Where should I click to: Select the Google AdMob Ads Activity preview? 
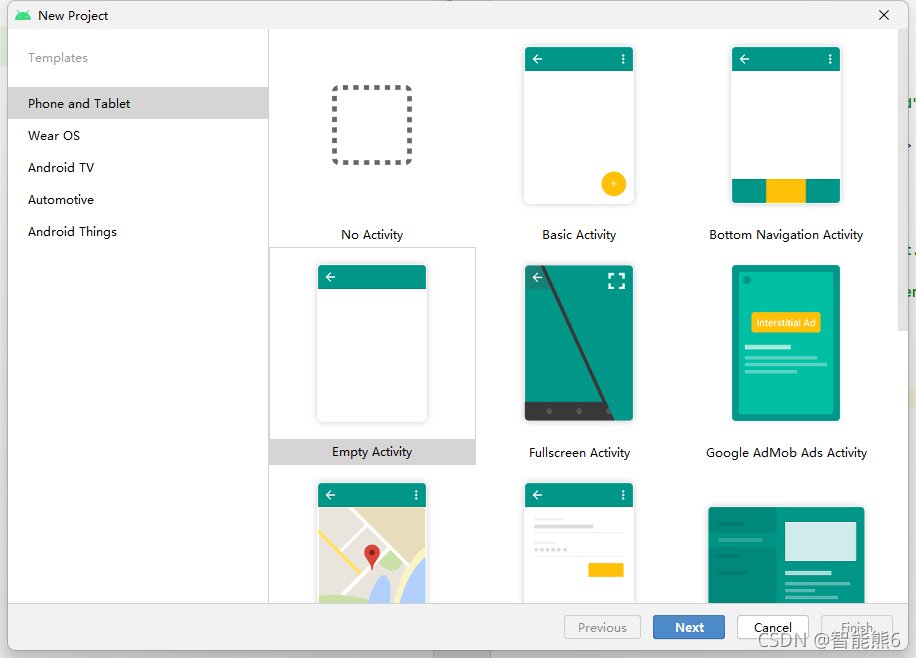coord(786,343)
